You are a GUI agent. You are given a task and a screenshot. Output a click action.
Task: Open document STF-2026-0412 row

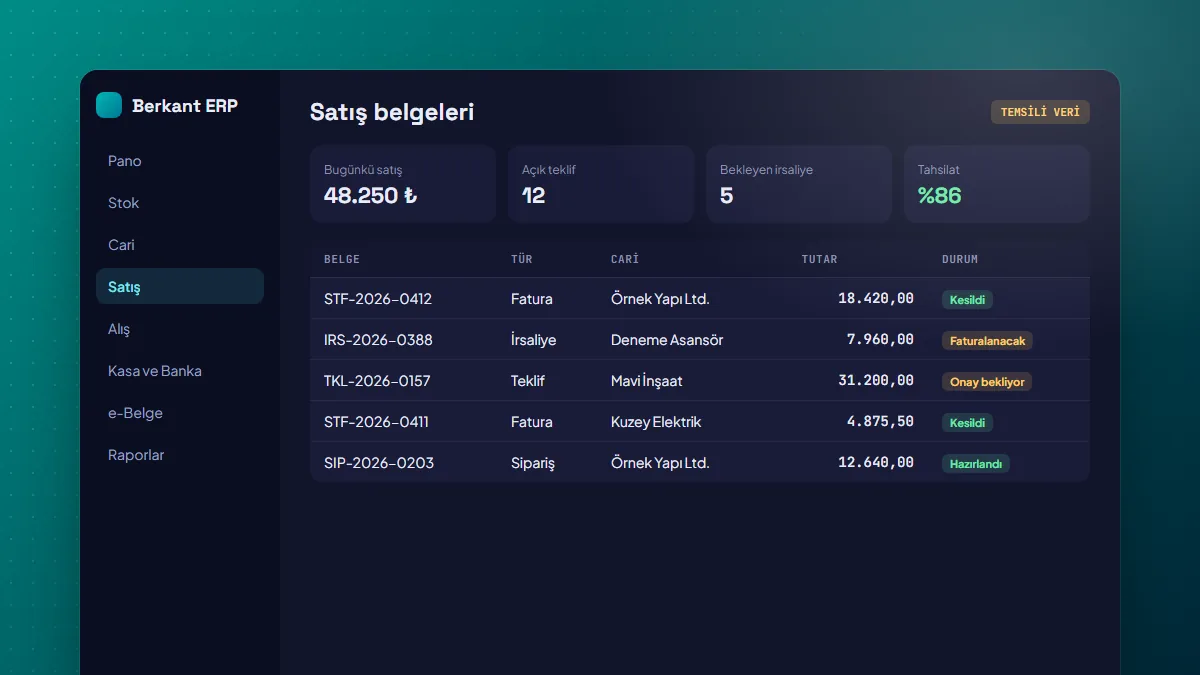700,299
